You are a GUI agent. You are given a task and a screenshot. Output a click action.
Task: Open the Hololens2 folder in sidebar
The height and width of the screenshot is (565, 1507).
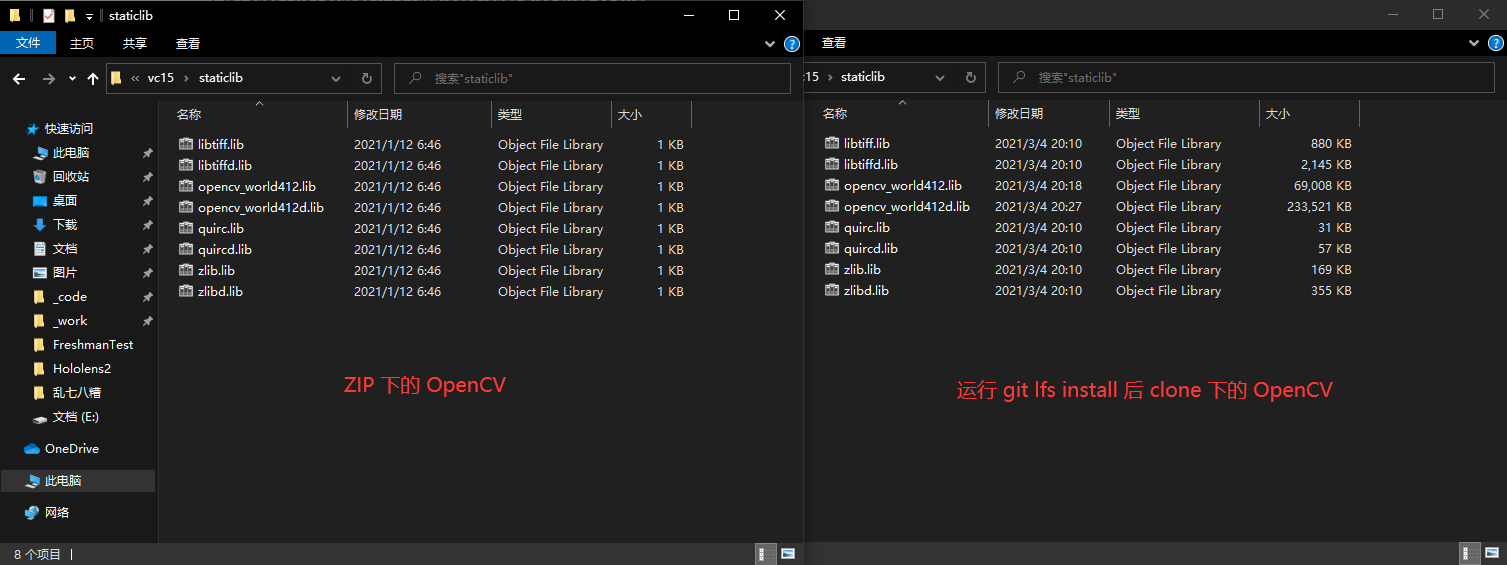(82, 369)
